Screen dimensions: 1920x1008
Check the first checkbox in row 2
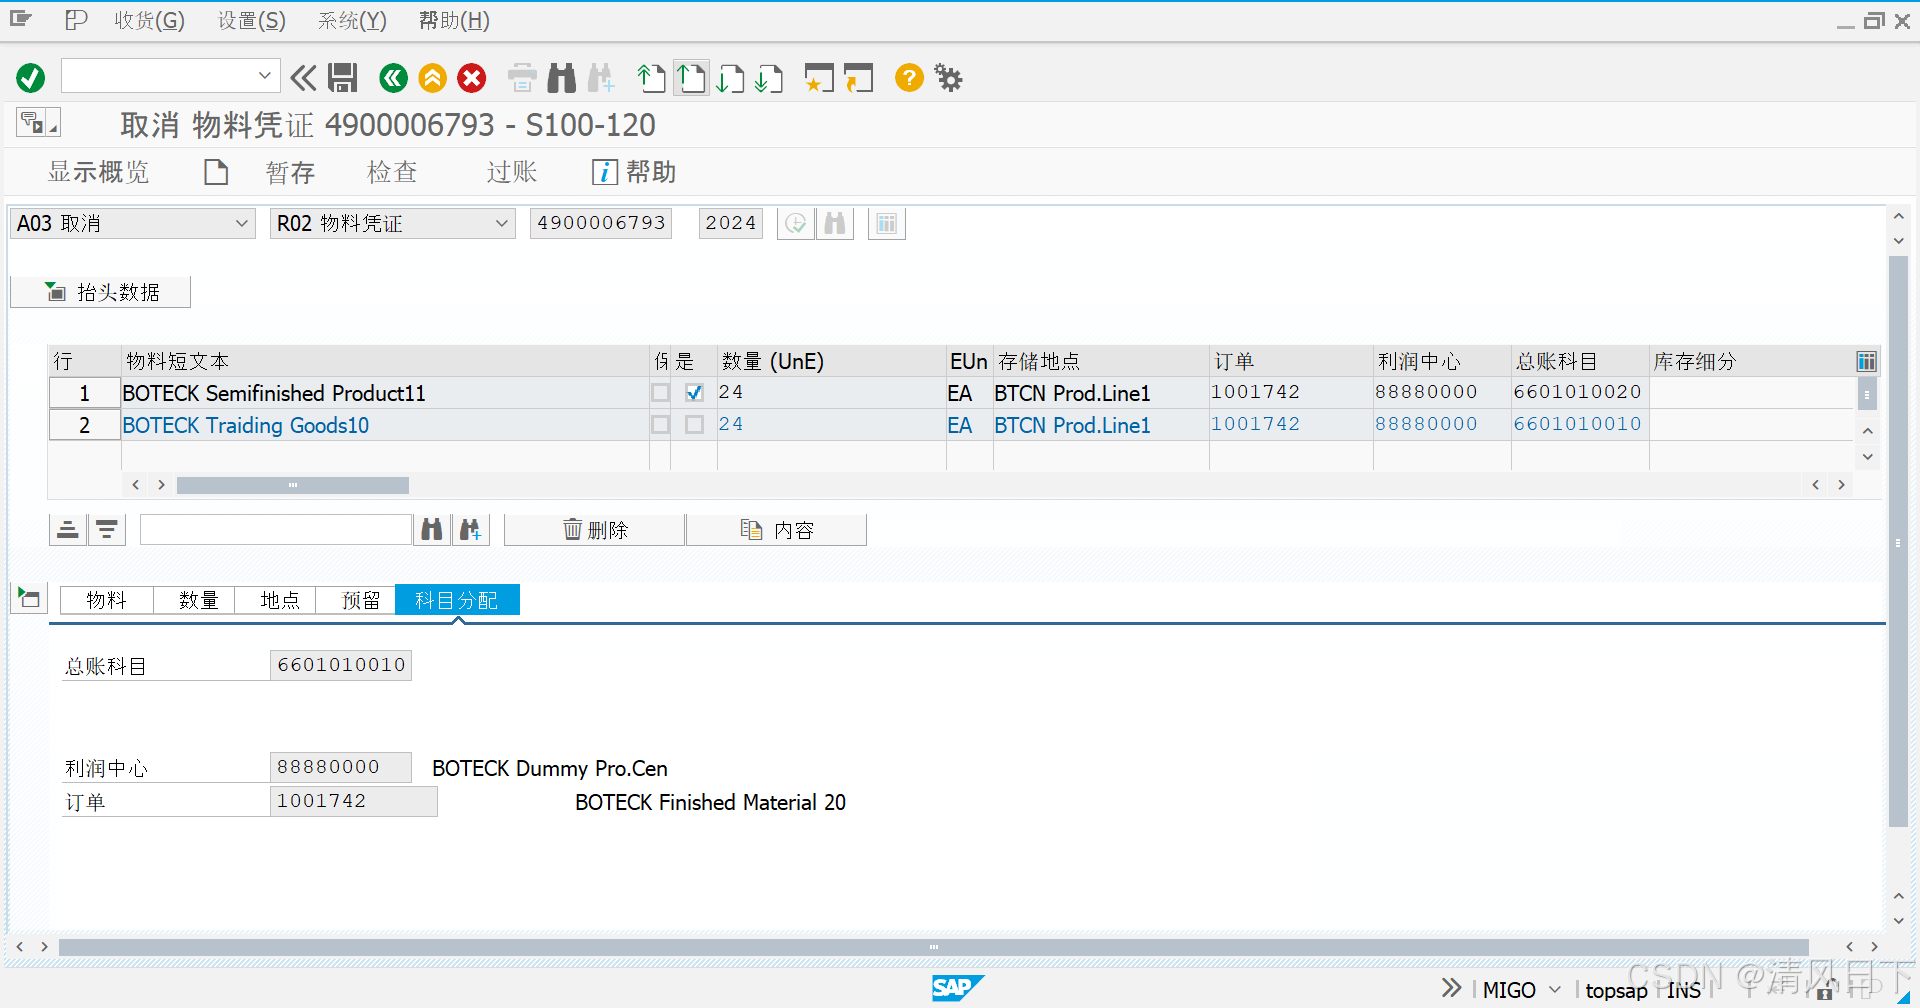point(660,425)
